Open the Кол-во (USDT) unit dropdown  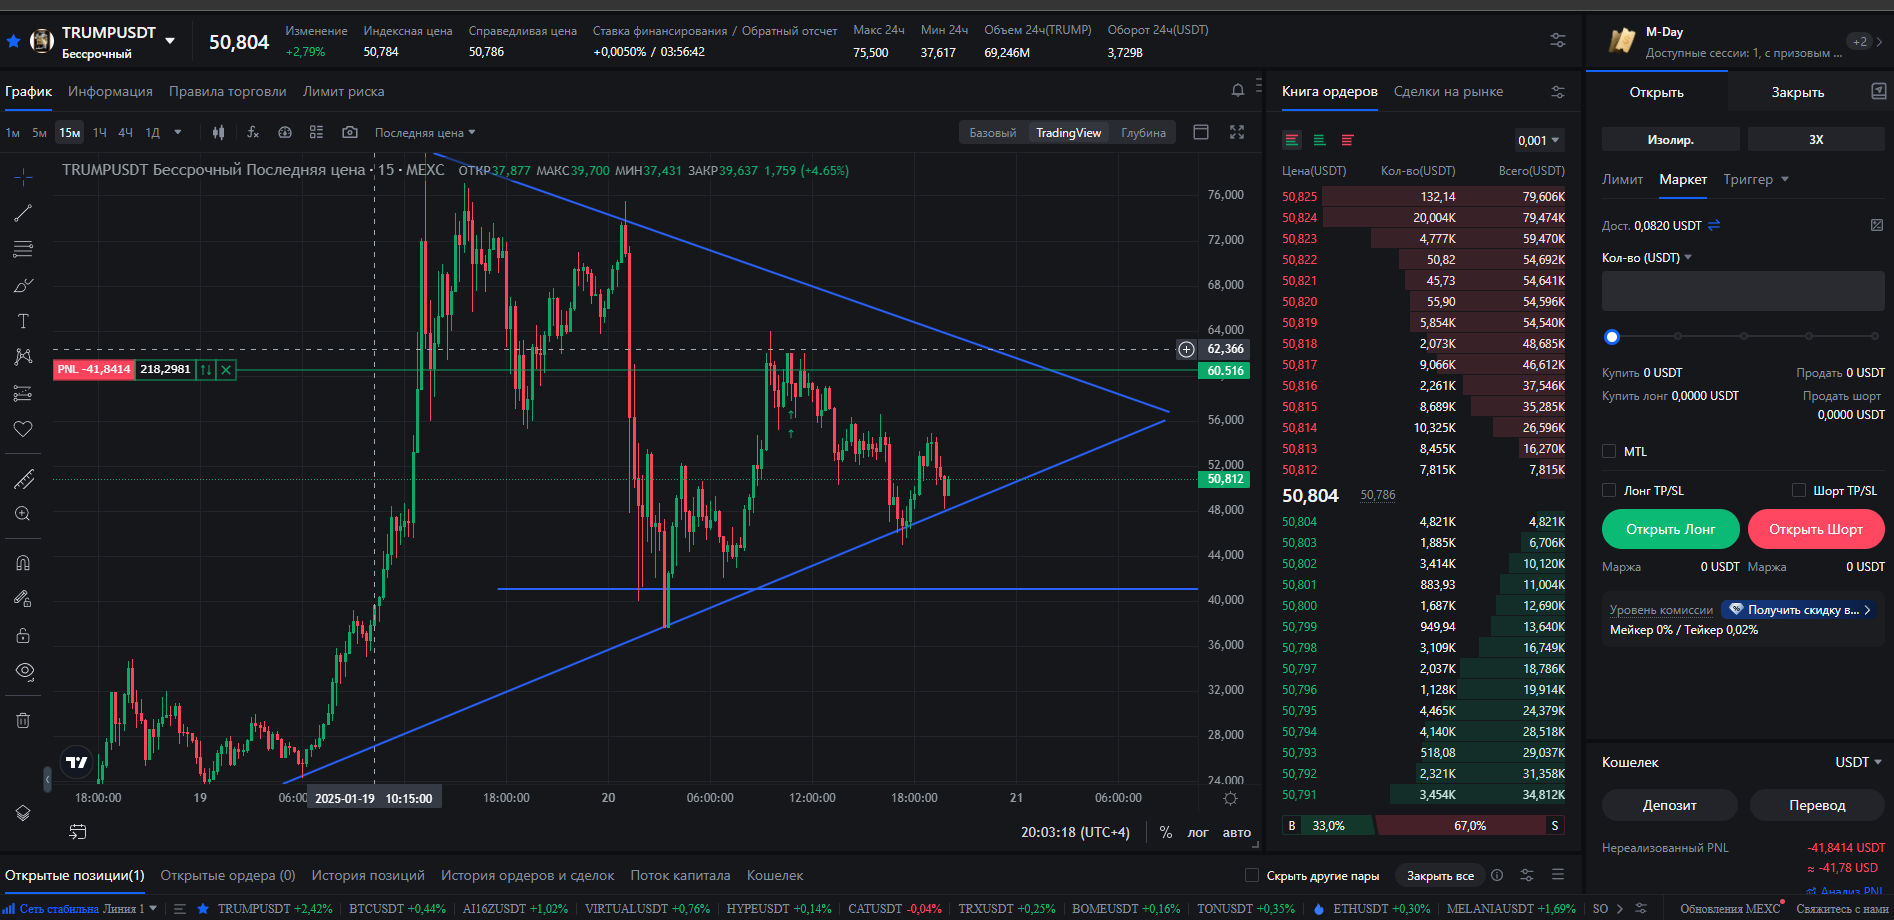pyautogui.click(x=1647, y=258)
